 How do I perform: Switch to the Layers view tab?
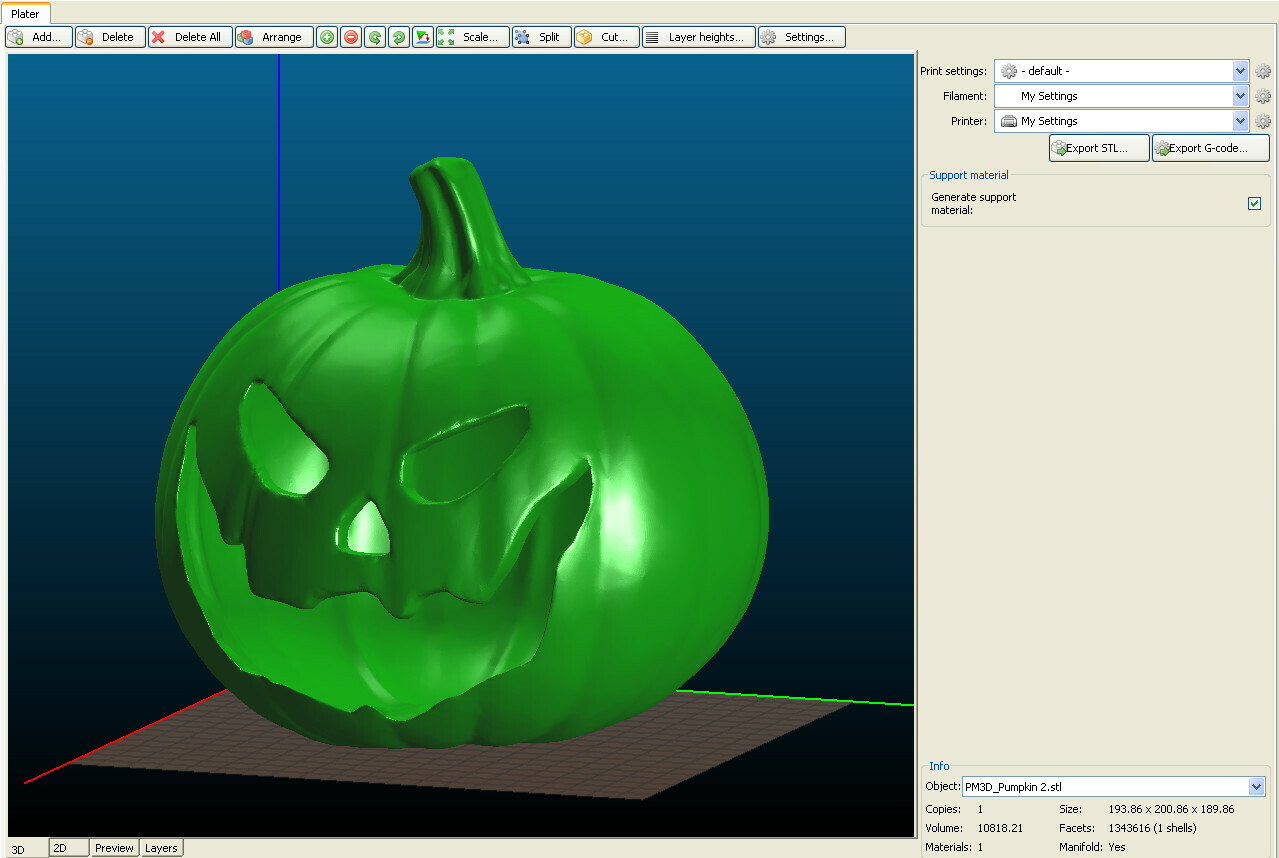[161, 848]
